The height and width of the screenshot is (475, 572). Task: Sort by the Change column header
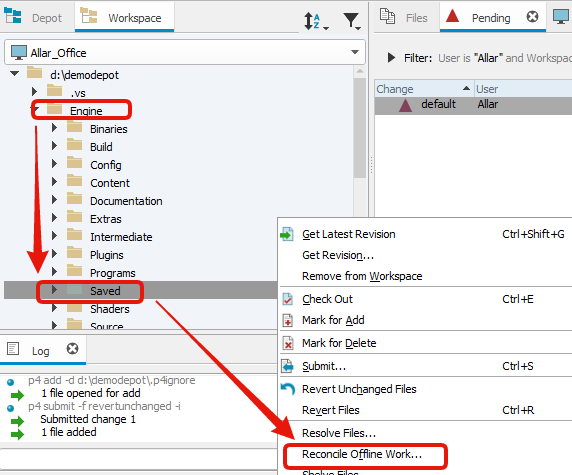[424, 89]
